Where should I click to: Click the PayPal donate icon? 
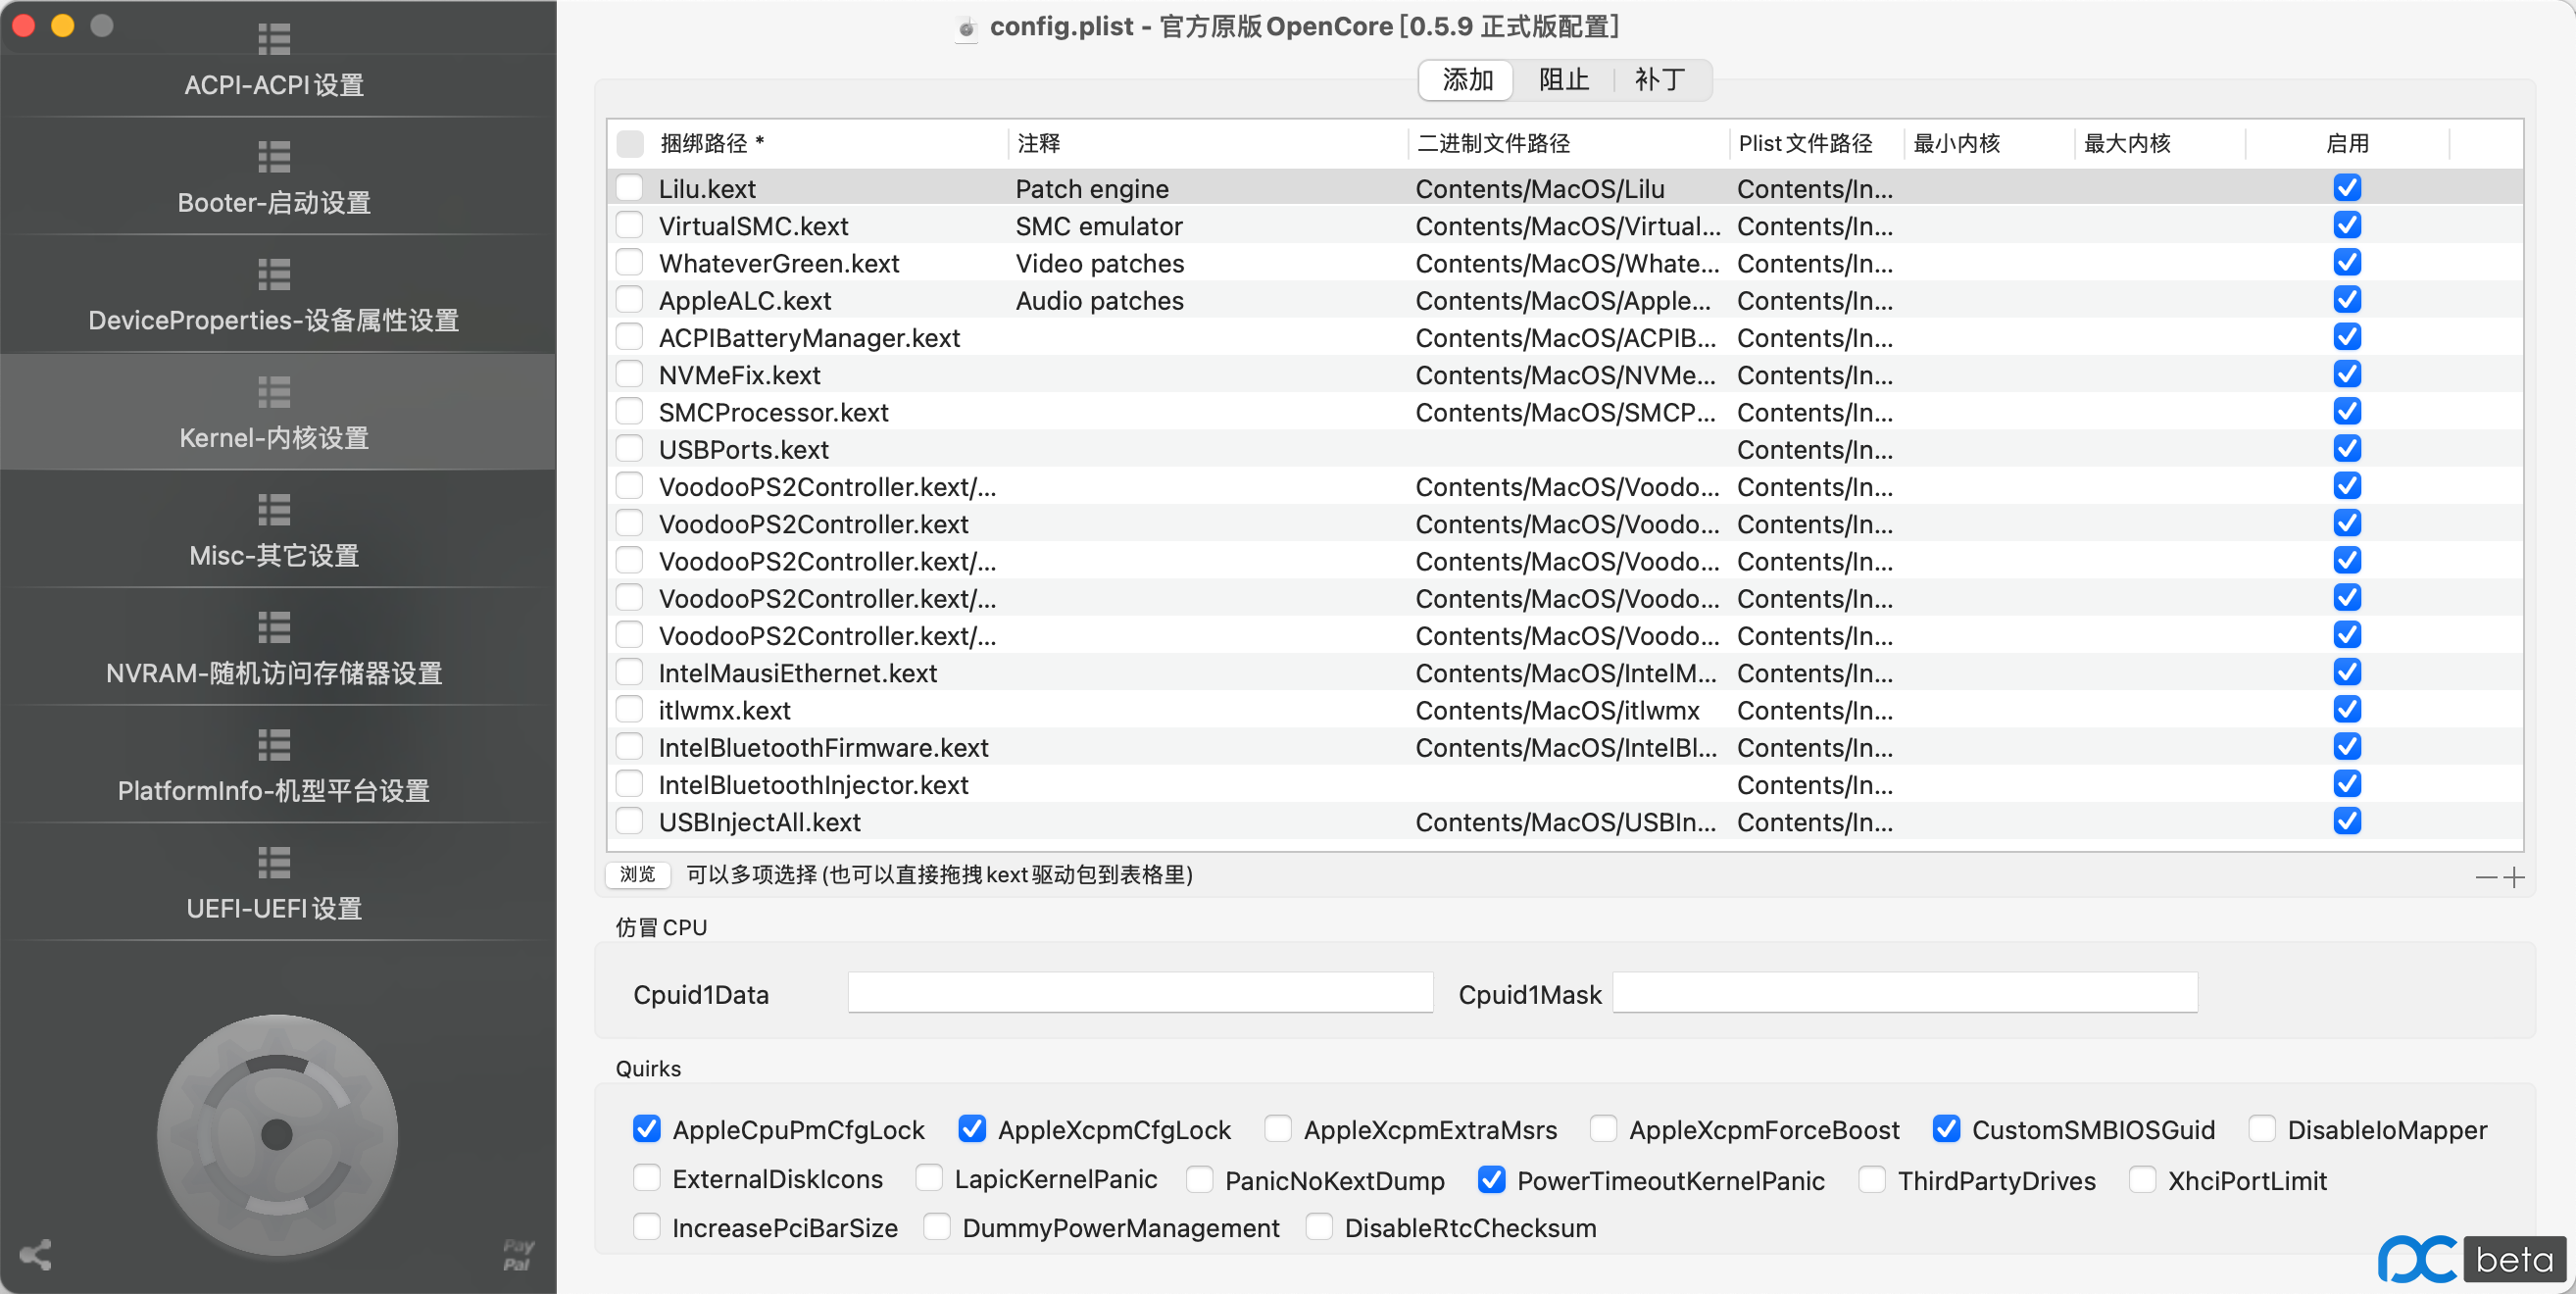click(x=518, y=1255)
